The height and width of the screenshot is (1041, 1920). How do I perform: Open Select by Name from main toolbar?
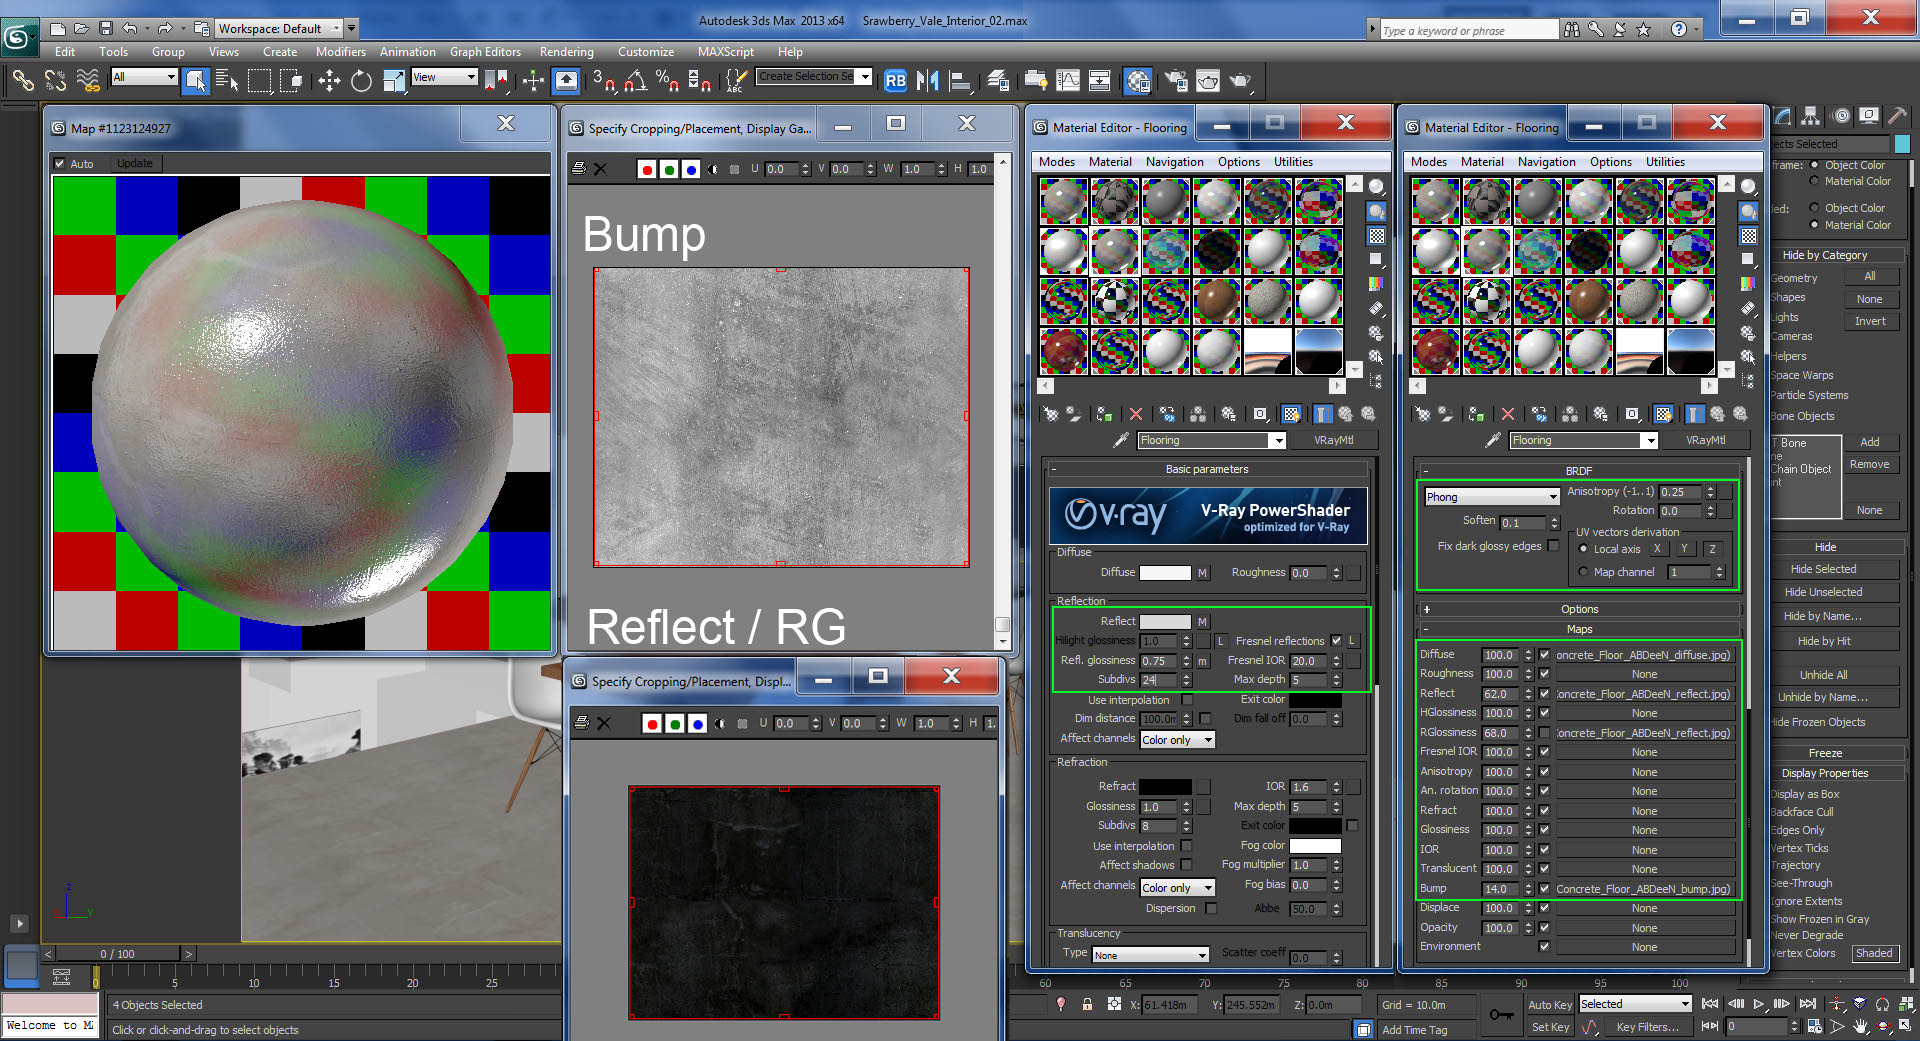tap(227, 81)
